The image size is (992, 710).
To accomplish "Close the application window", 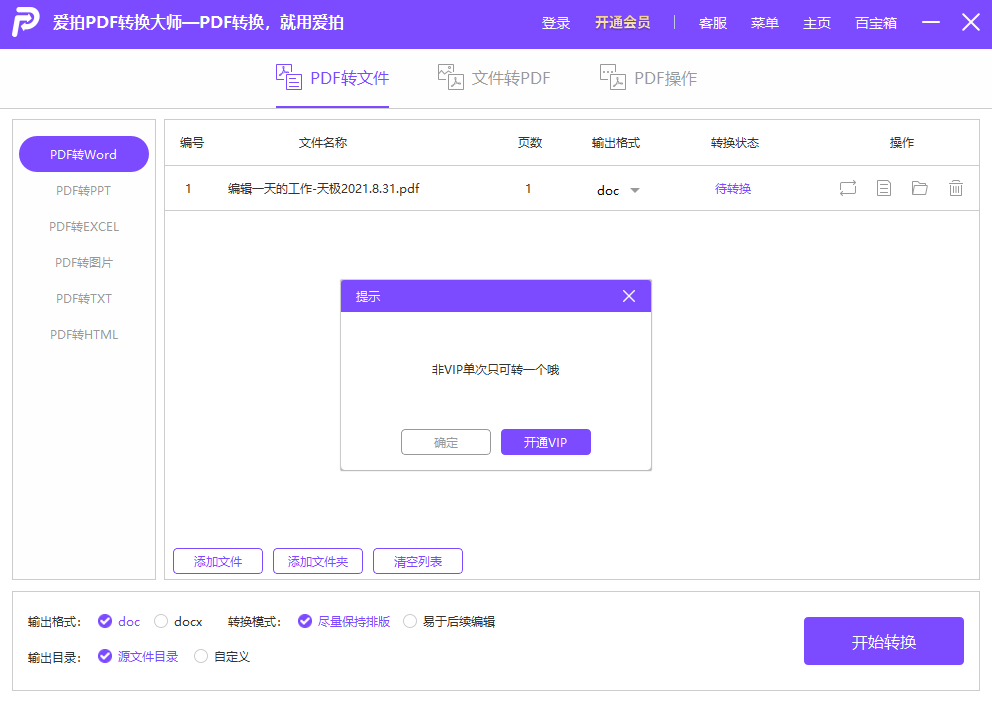I will [970, 22].
